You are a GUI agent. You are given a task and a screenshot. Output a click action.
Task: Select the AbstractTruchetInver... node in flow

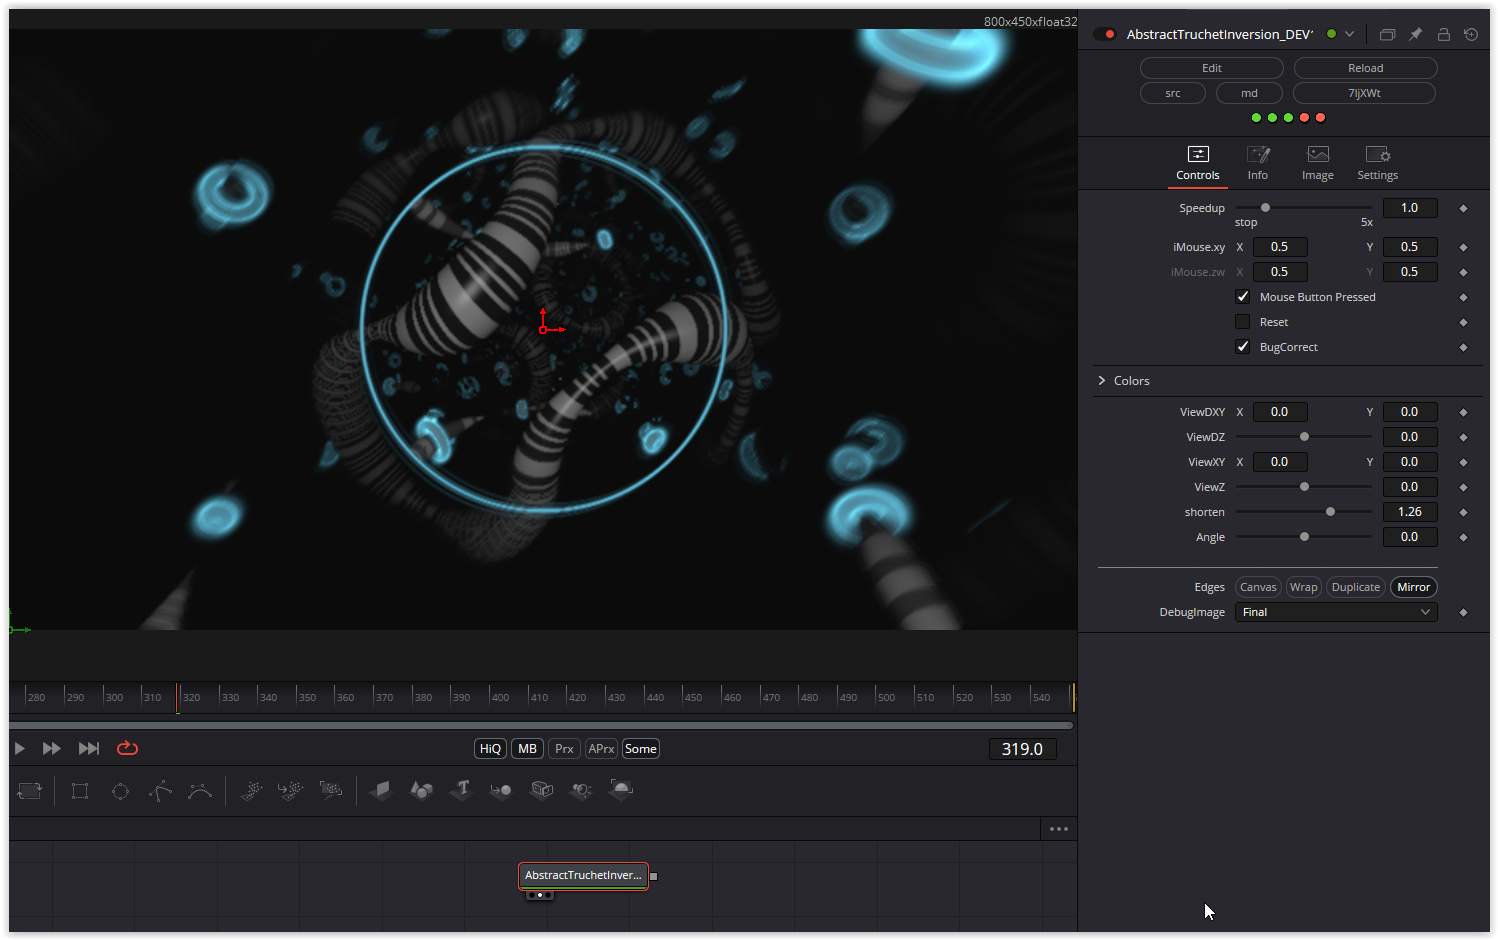[x=583, y=876]
